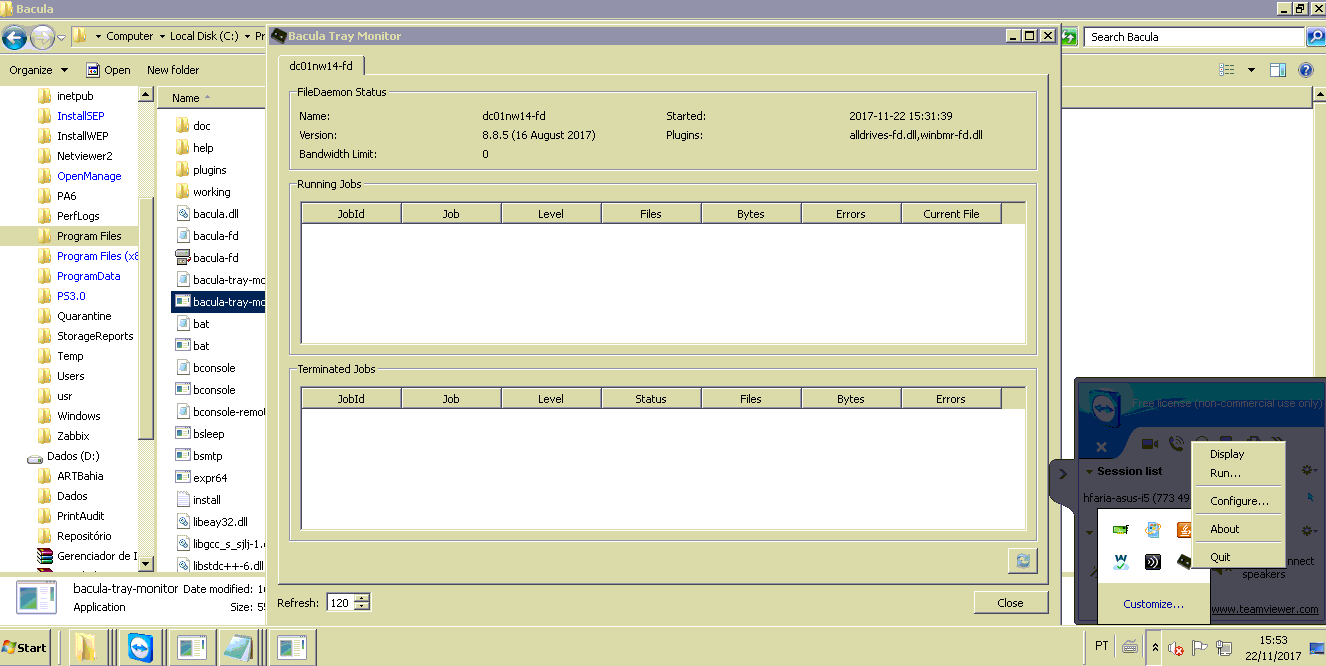The width and height of the screenshot is (1326, 666).
Task: Collapse the TeamViewer side panel arrow
Action: [1062, 474]
